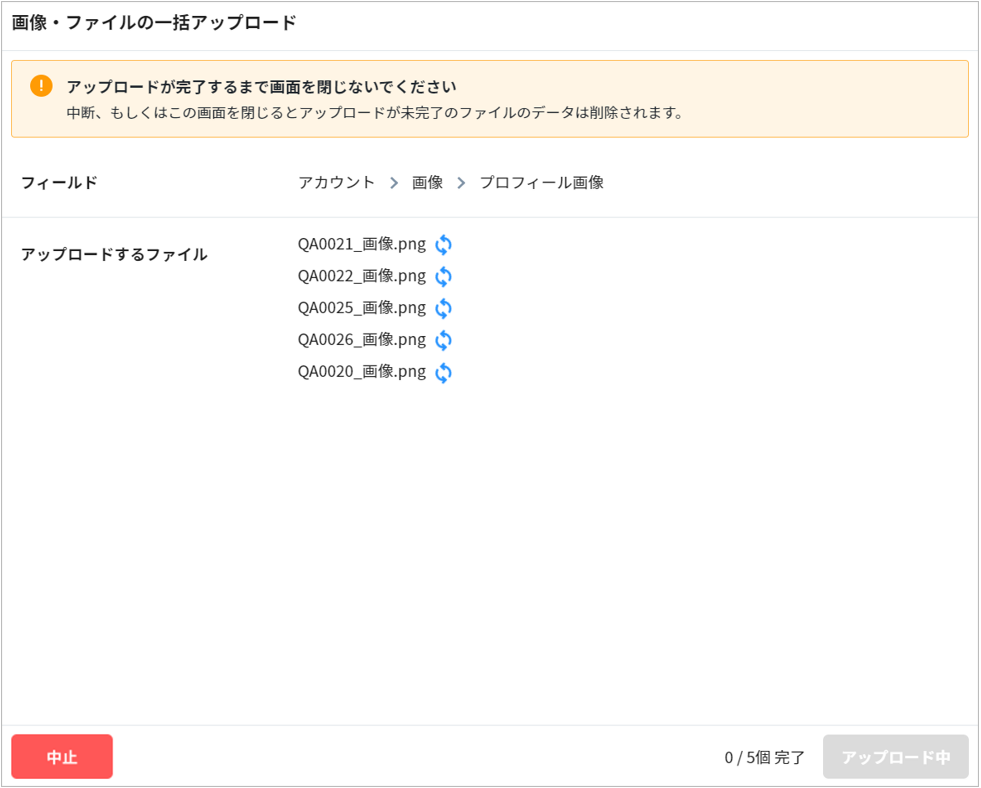This screenshot has width=981, height=788.
Task: Select the file name QA0025_画像.png
Action: 361,308
